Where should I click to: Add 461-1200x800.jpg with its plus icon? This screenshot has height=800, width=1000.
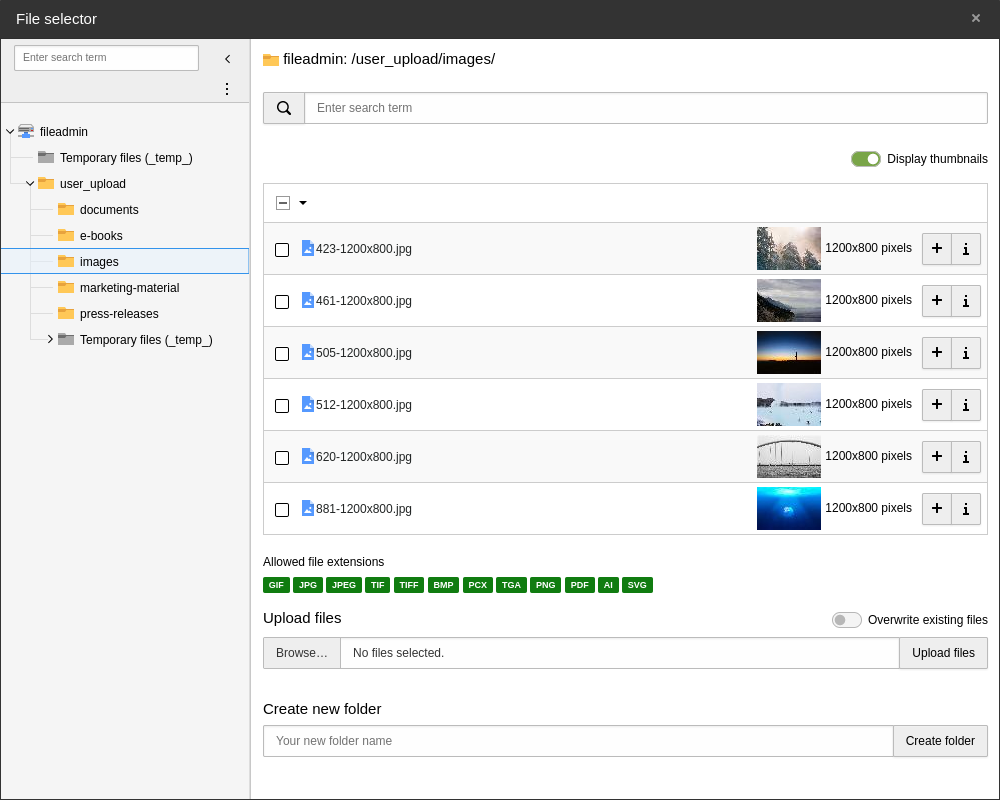[937, 300]
